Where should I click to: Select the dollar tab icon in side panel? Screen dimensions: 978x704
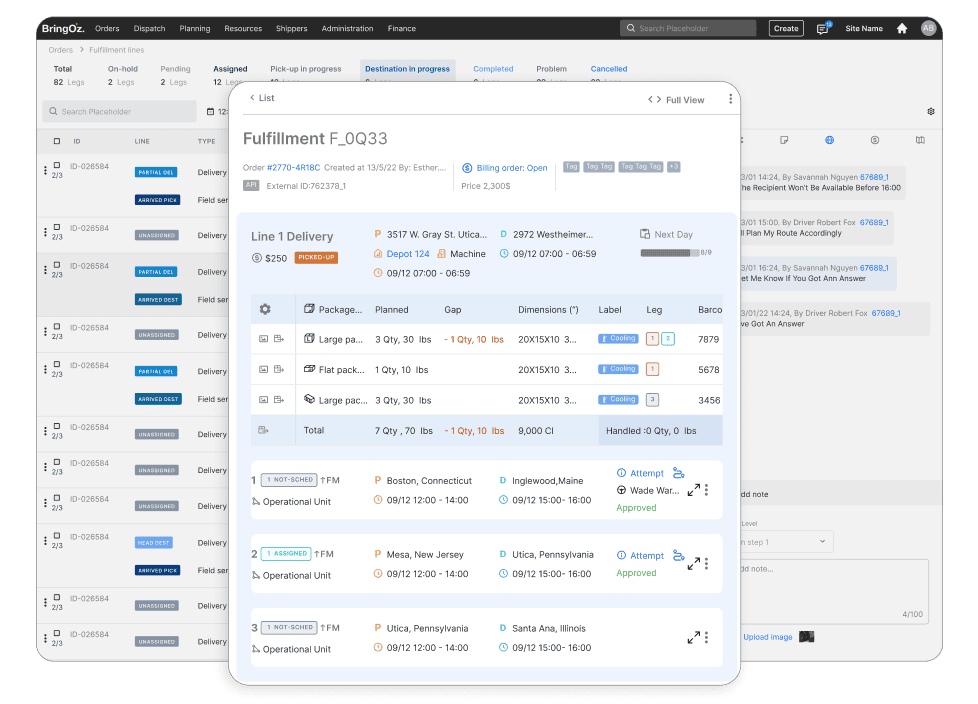click(x=875, y=140)
